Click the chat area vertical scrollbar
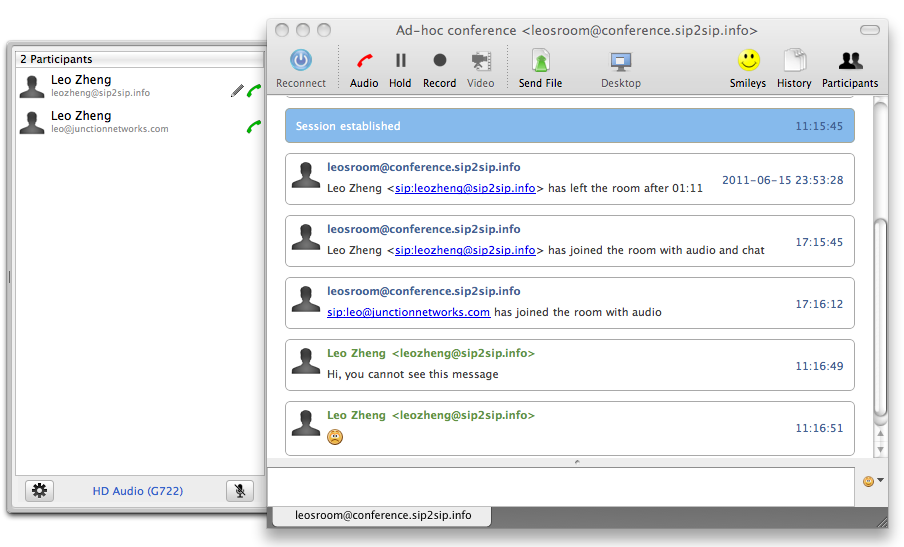The image size is (904, 547). pos(880,300)
